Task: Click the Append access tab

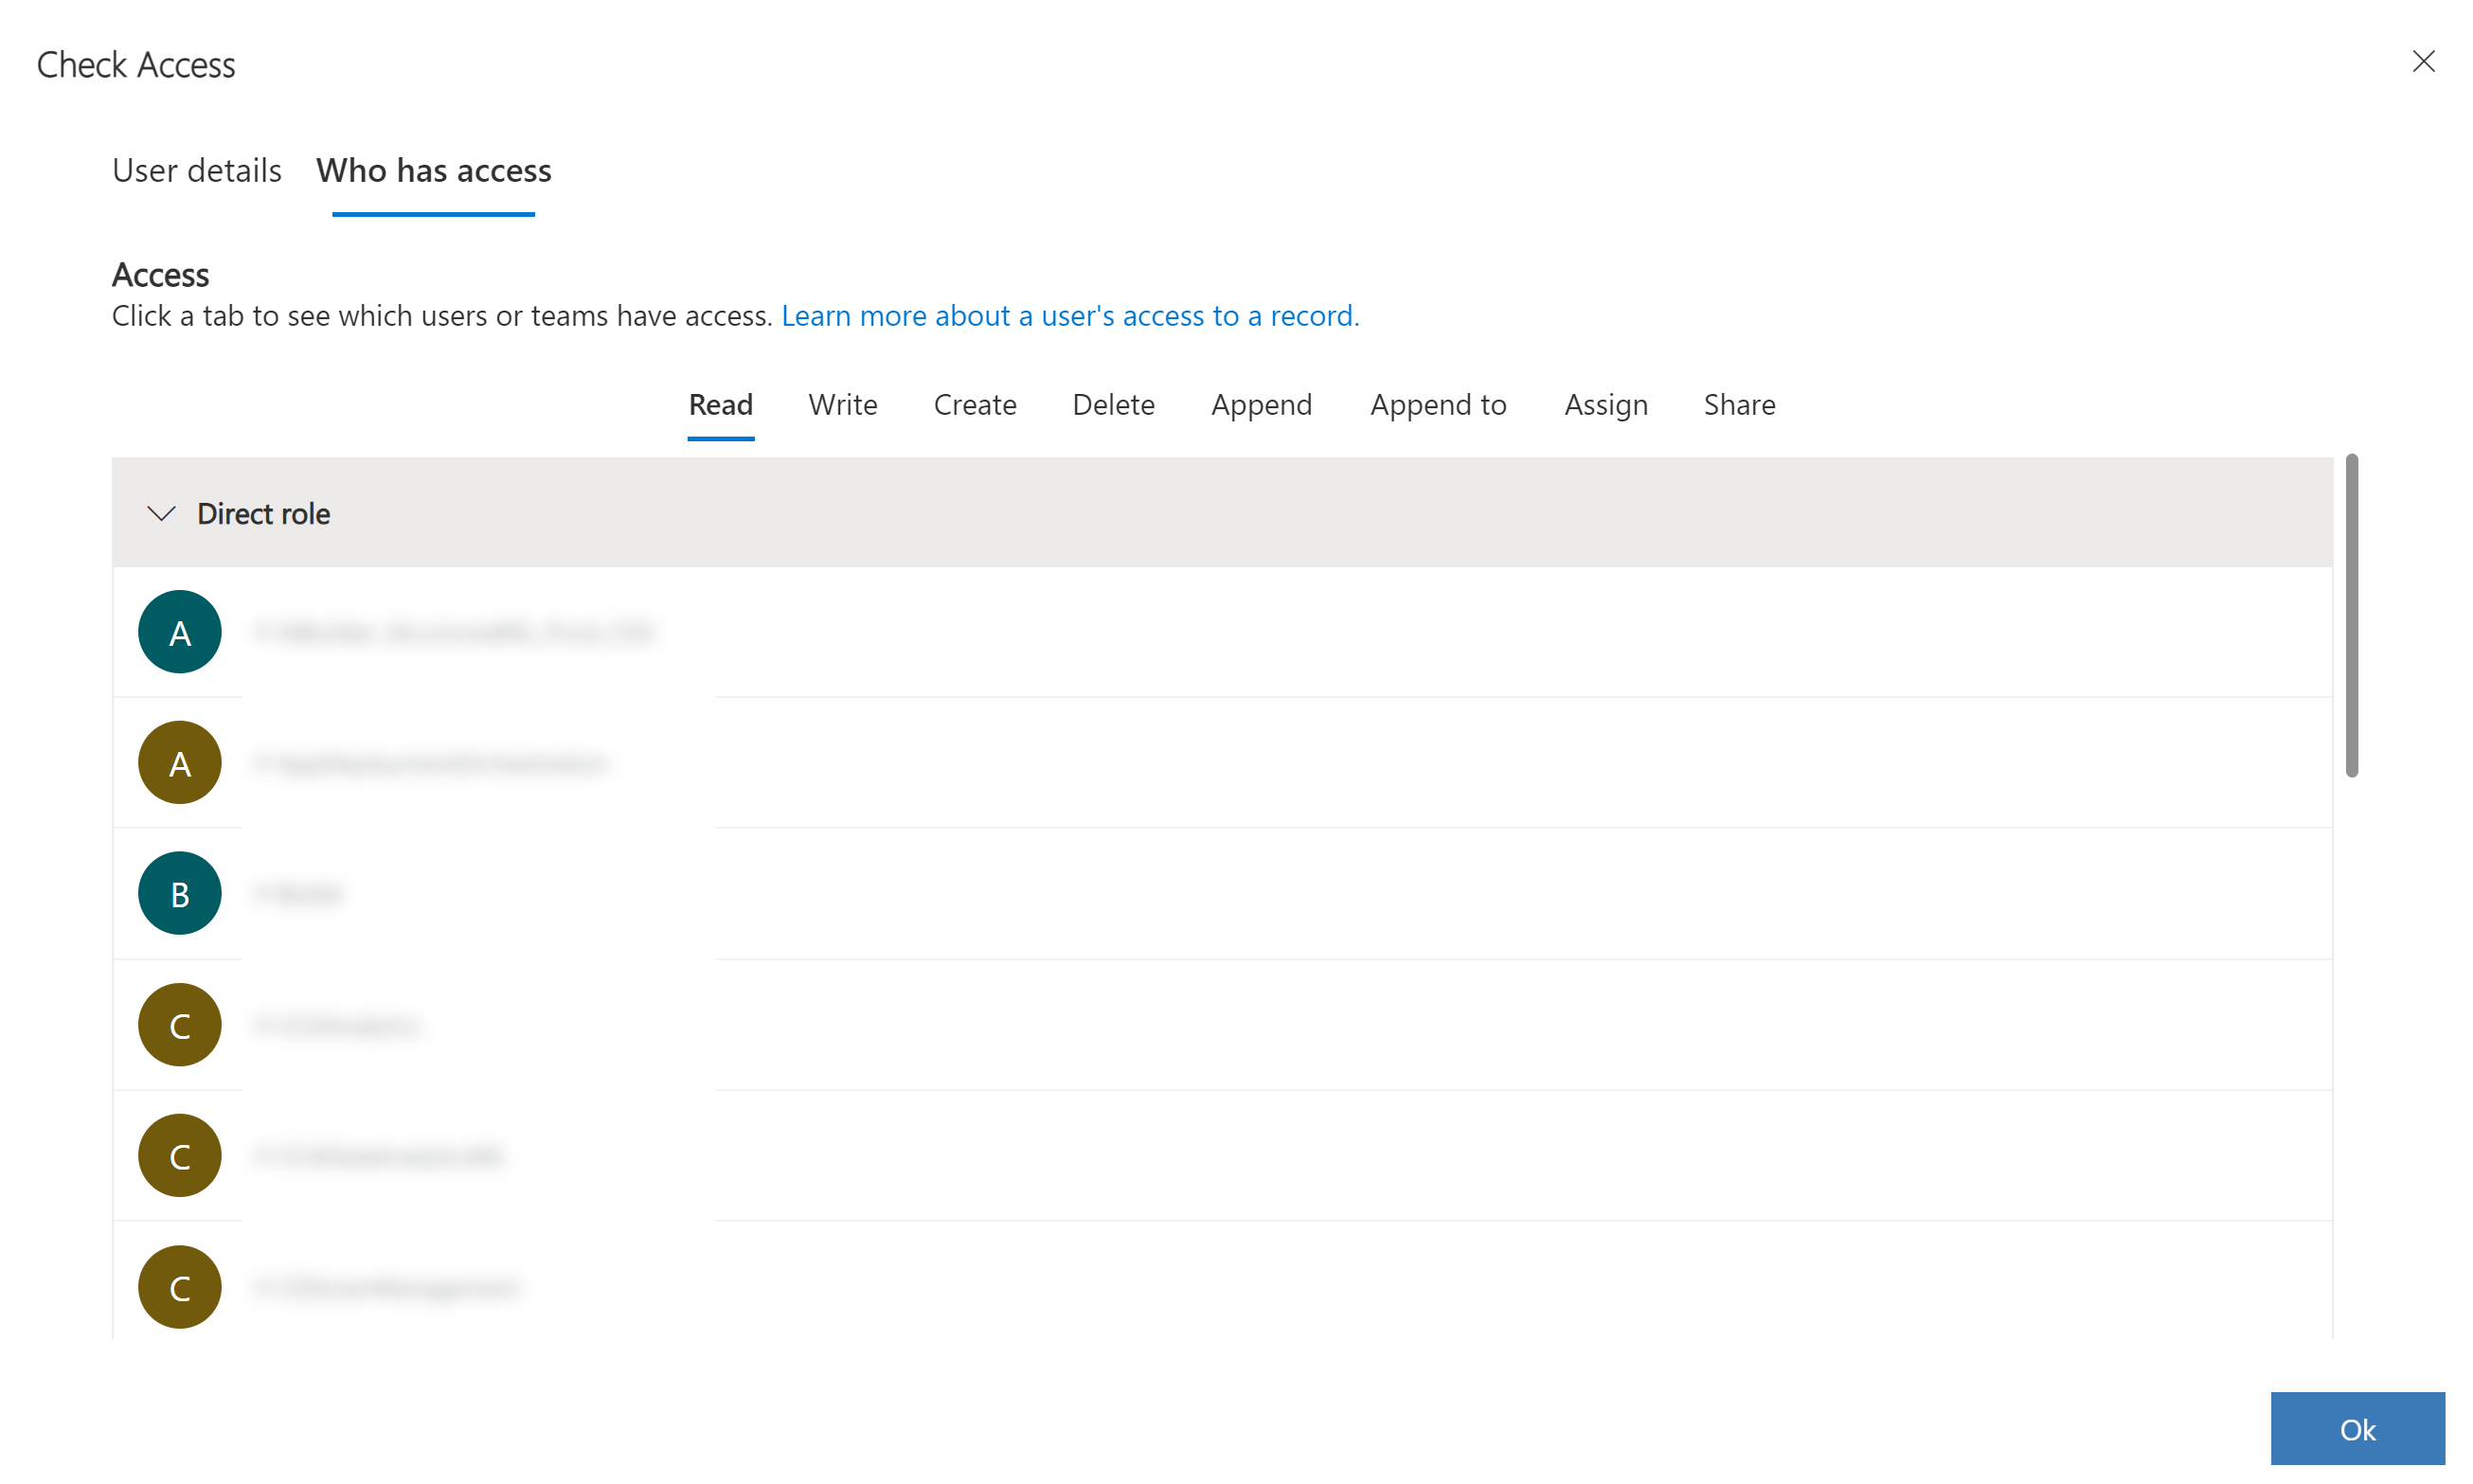Action: pos(1262,404)
